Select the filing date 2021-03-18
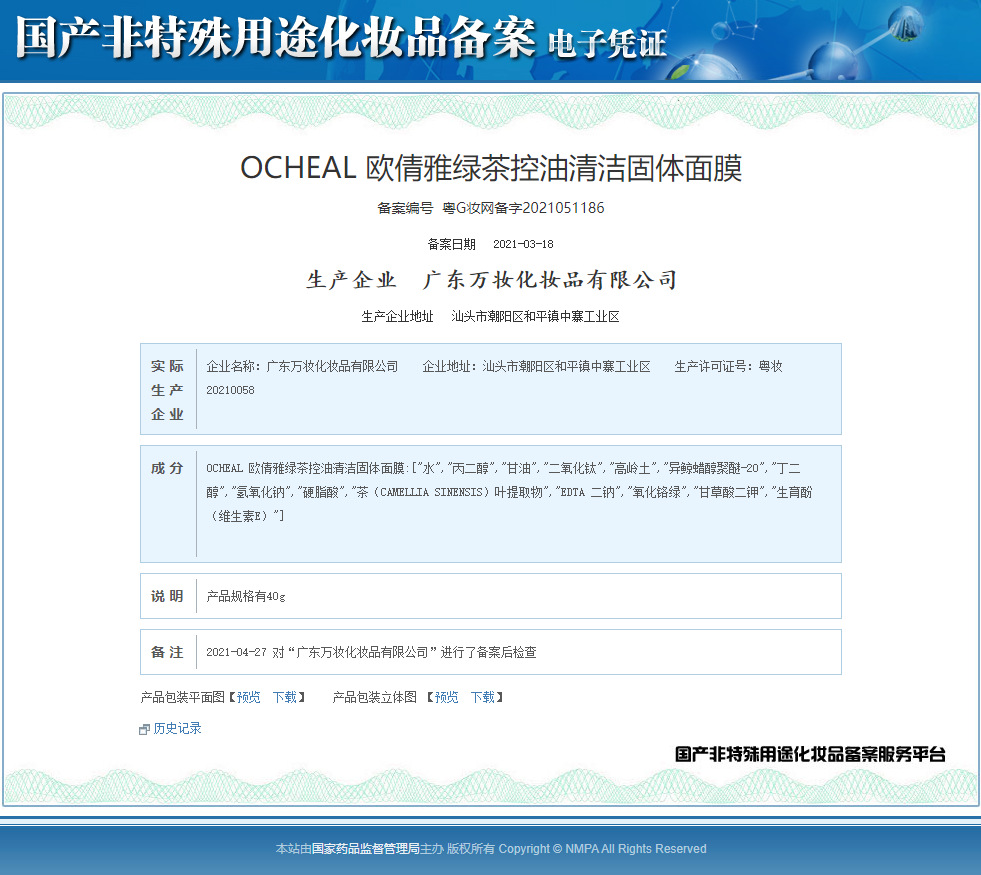The image size is (981, 875). tap(523, 244)
